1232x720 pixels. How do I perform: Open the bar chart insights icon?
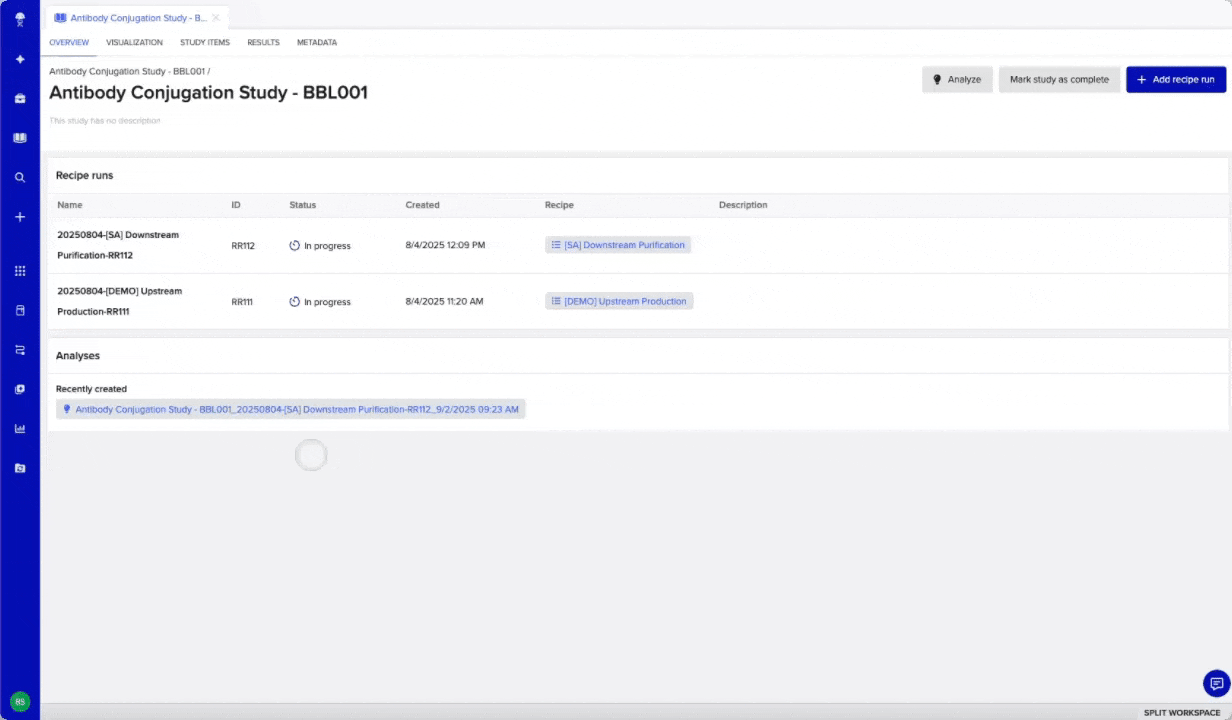click(19, 429)
